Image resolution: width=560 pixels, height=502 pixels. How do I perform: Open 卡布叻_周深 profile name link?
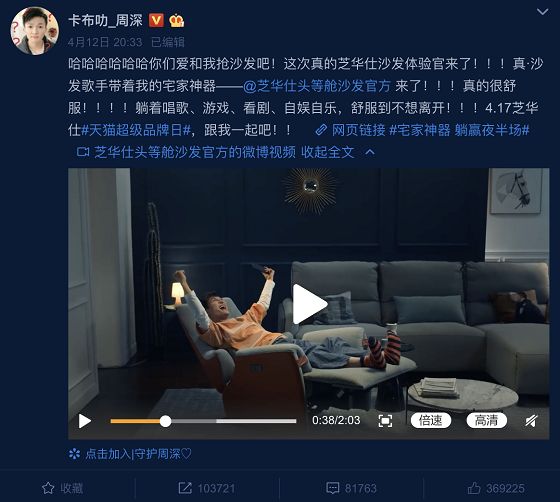106,20
